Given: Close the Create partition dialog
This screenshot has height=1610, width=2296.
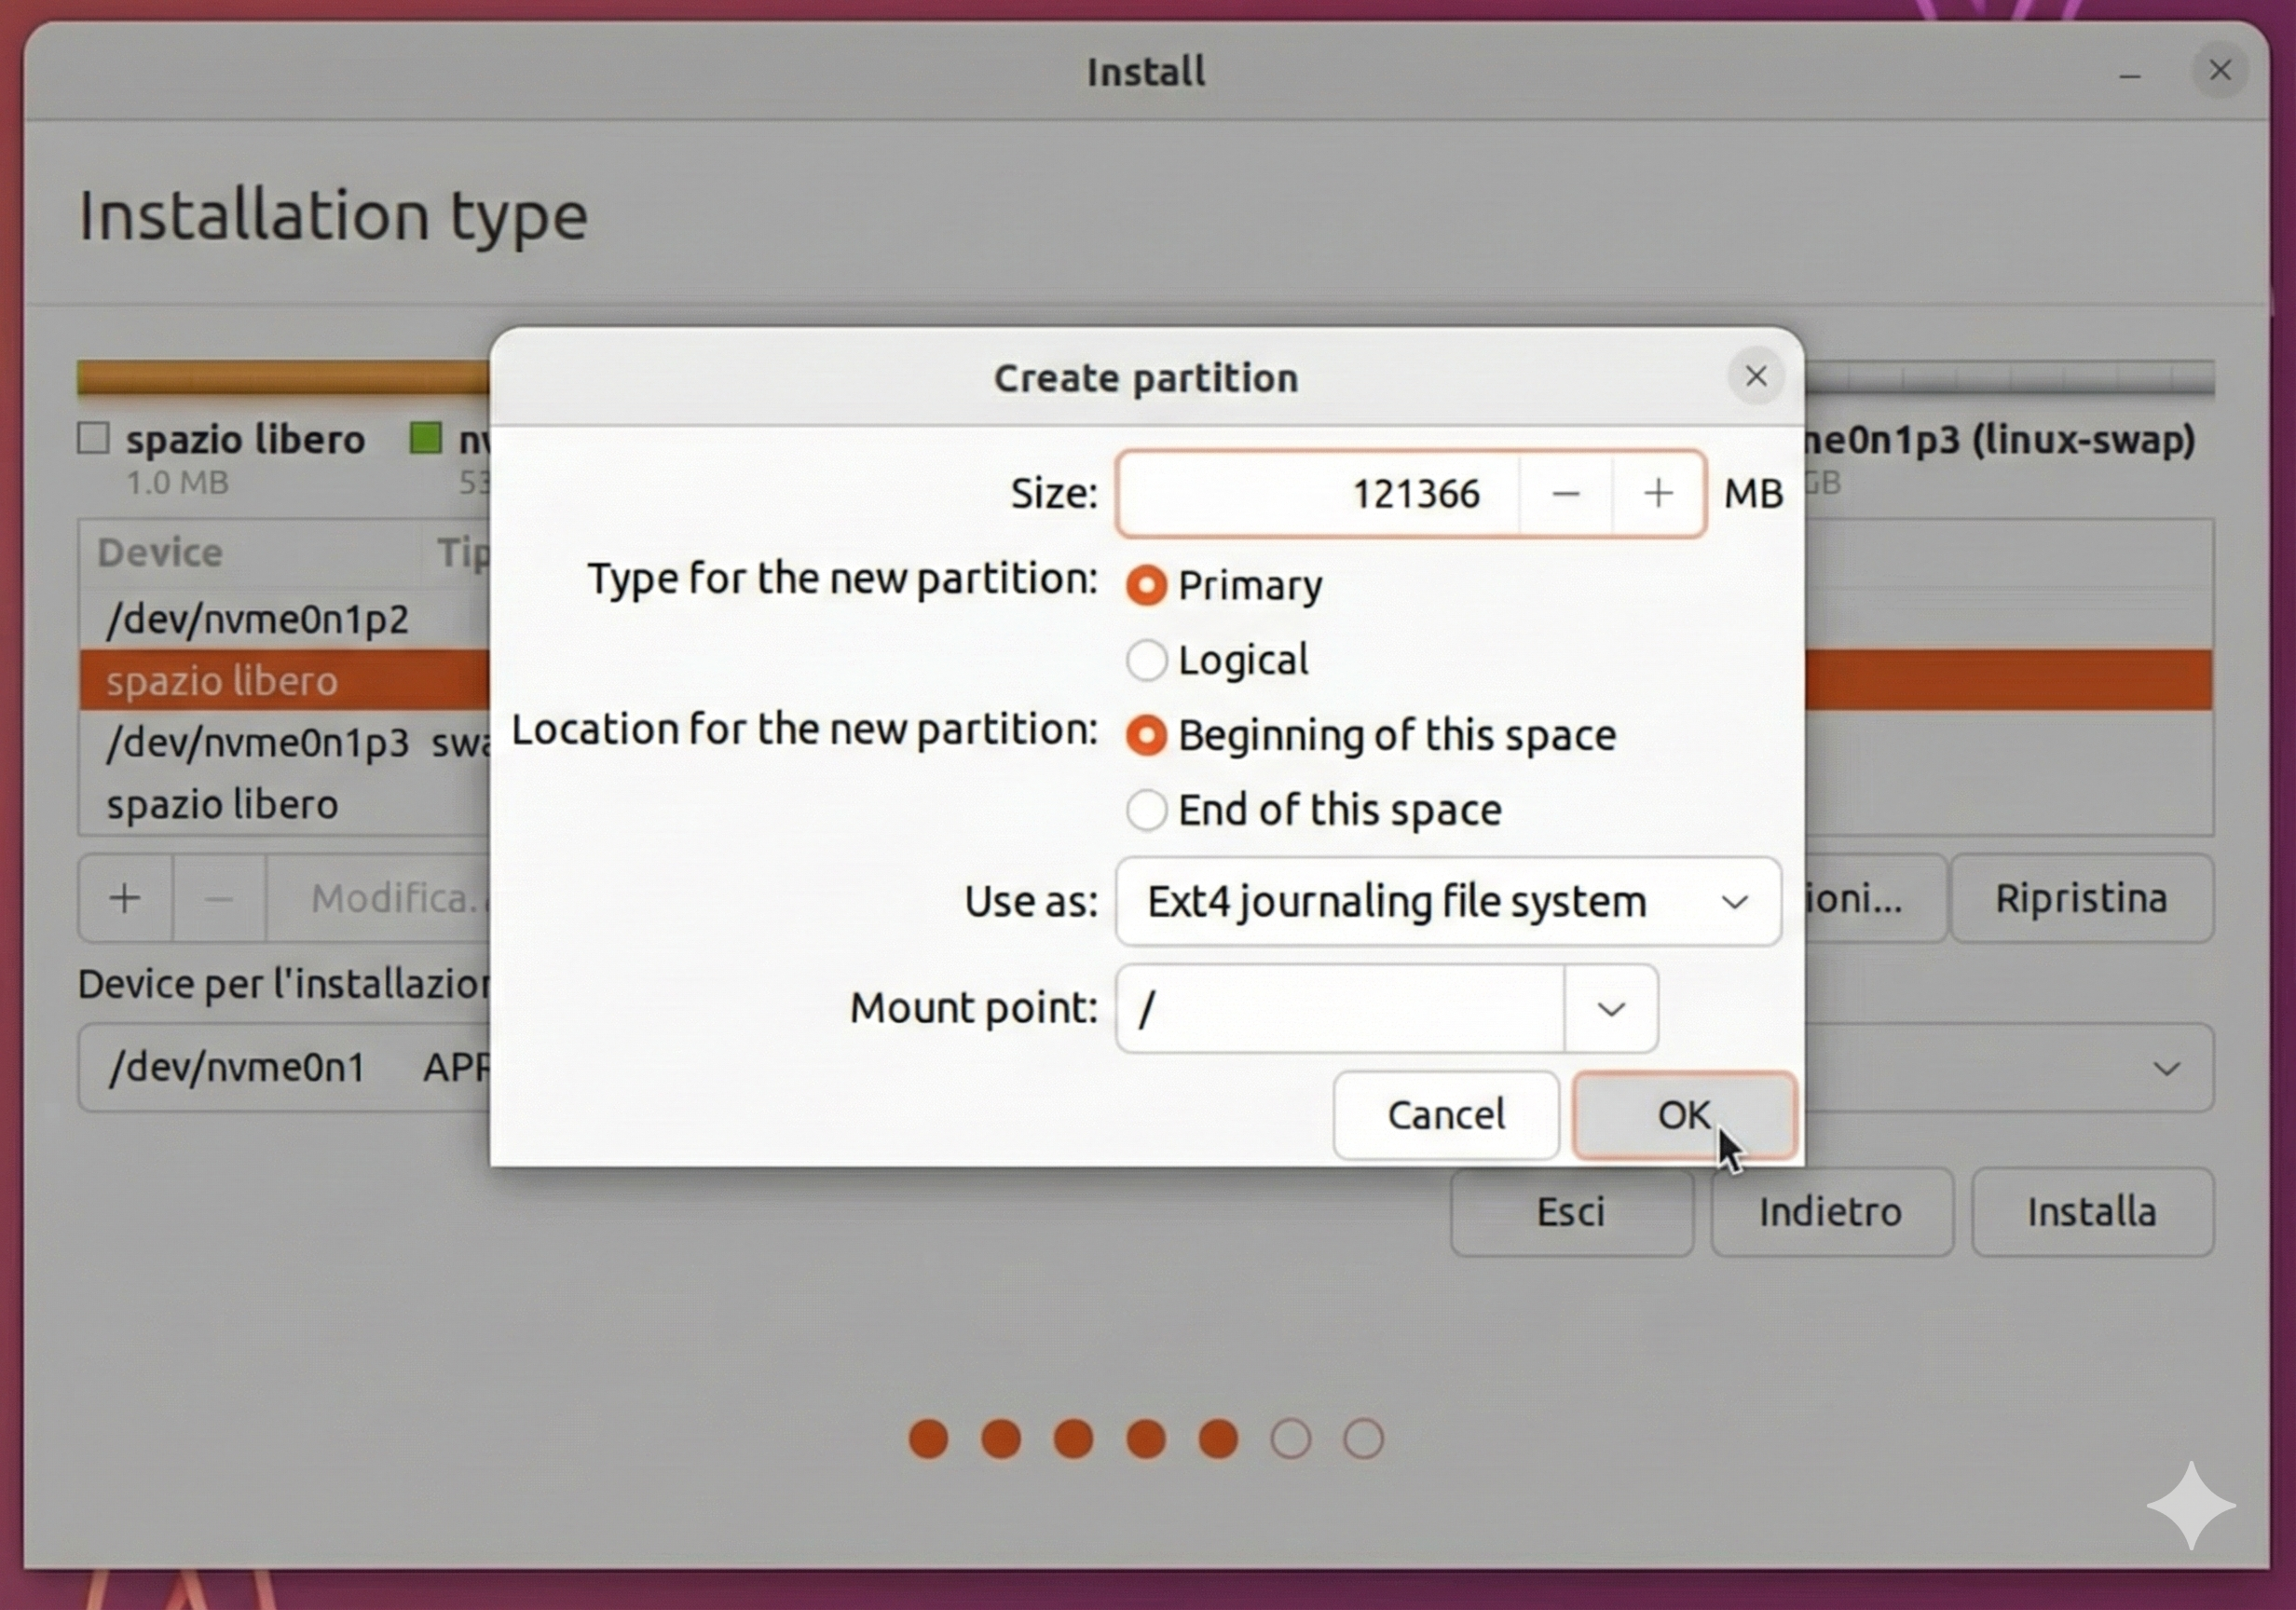Looking at the screenshot, I should (x=1756, y=376).
